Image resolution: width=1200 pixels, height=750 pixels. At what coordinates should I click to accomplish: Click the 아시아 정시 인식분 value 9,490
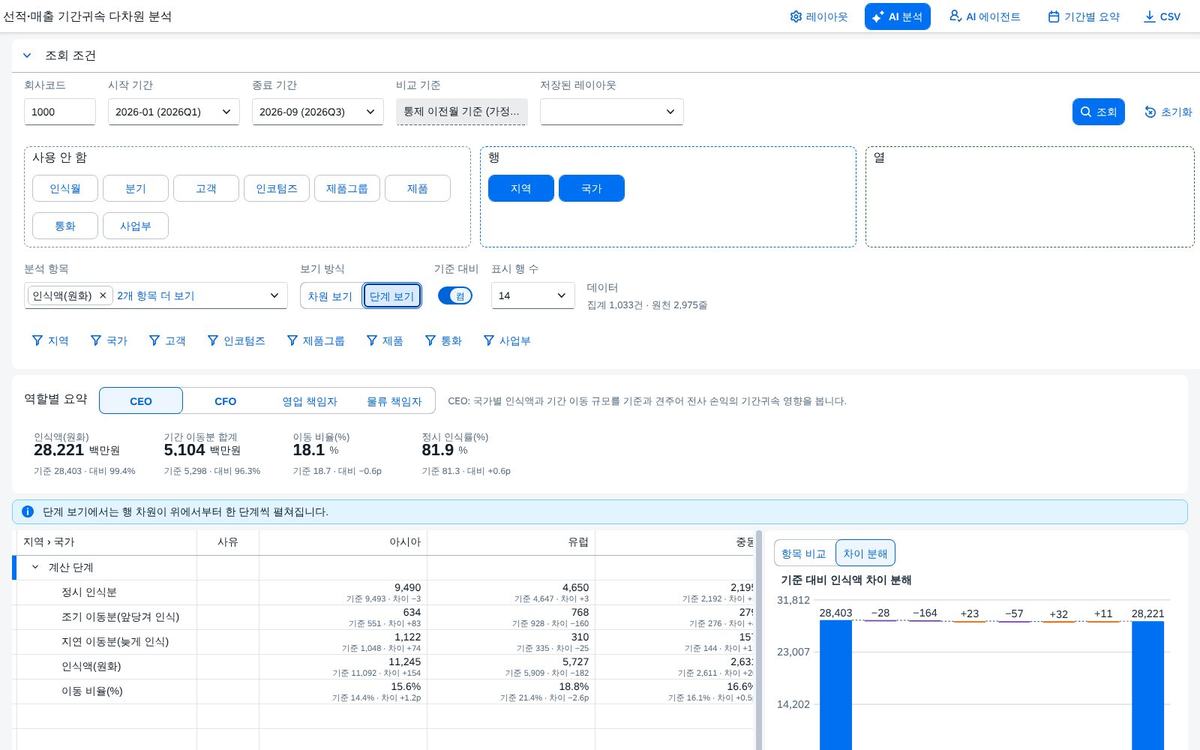point(407,587)
